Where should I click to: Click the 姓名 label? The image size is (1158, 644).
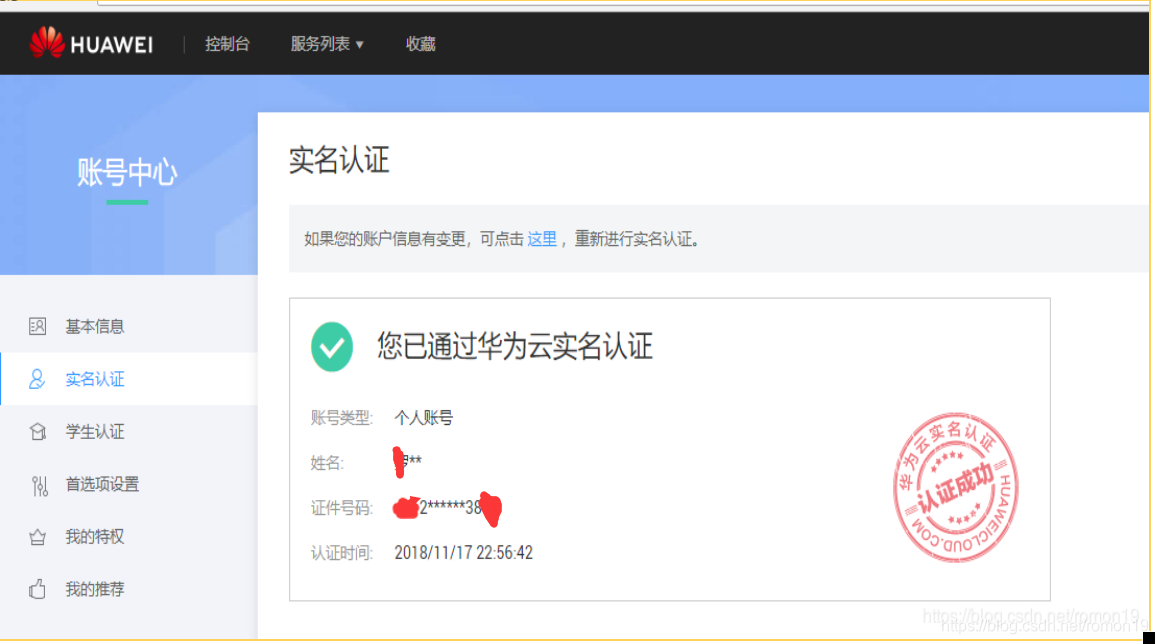pyautogui.click(x=327, y=463)
